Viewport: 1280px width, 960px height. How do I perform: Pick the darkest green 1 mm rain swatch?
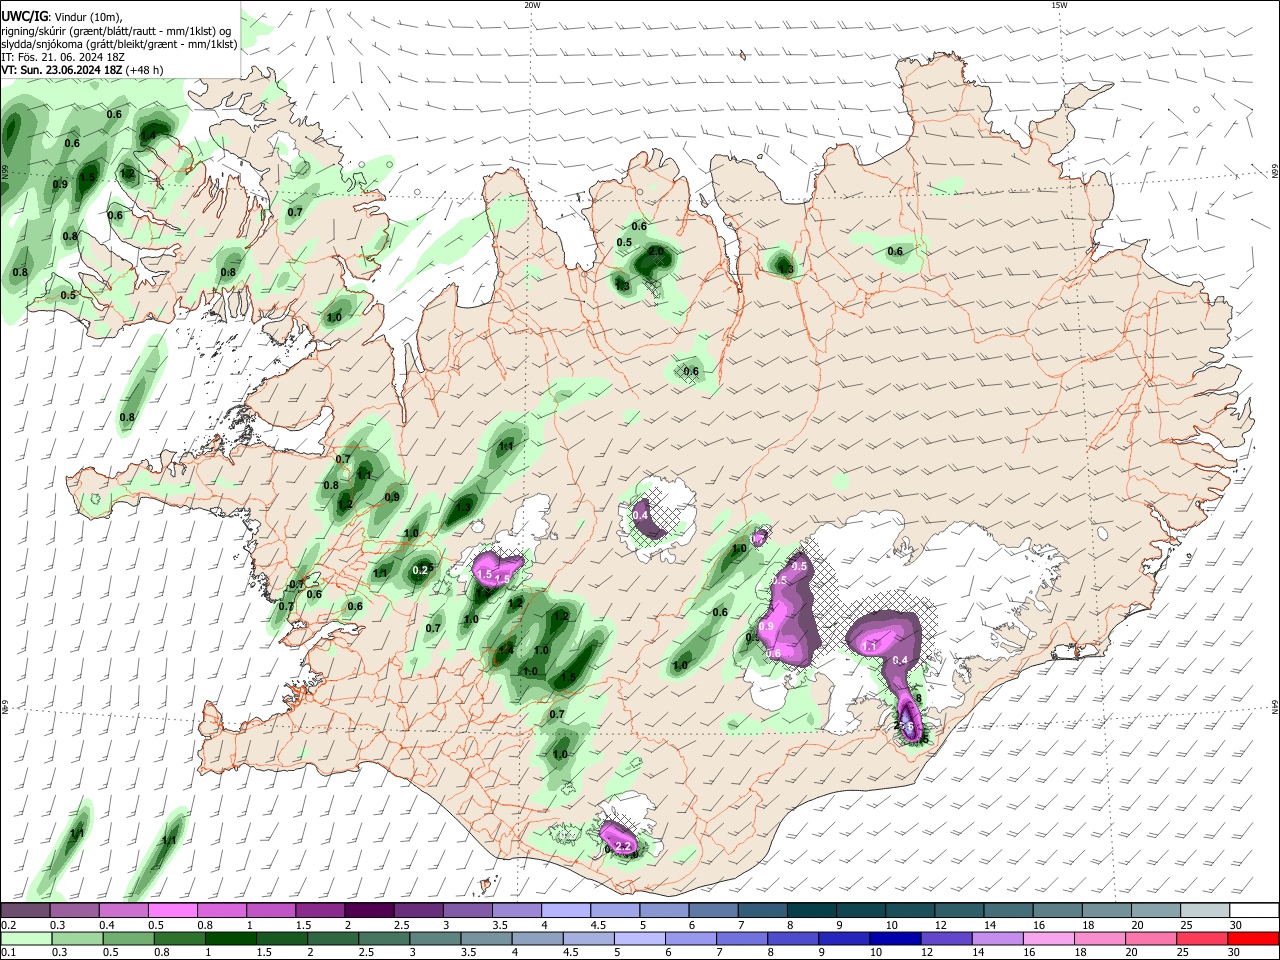pos(231,939)
